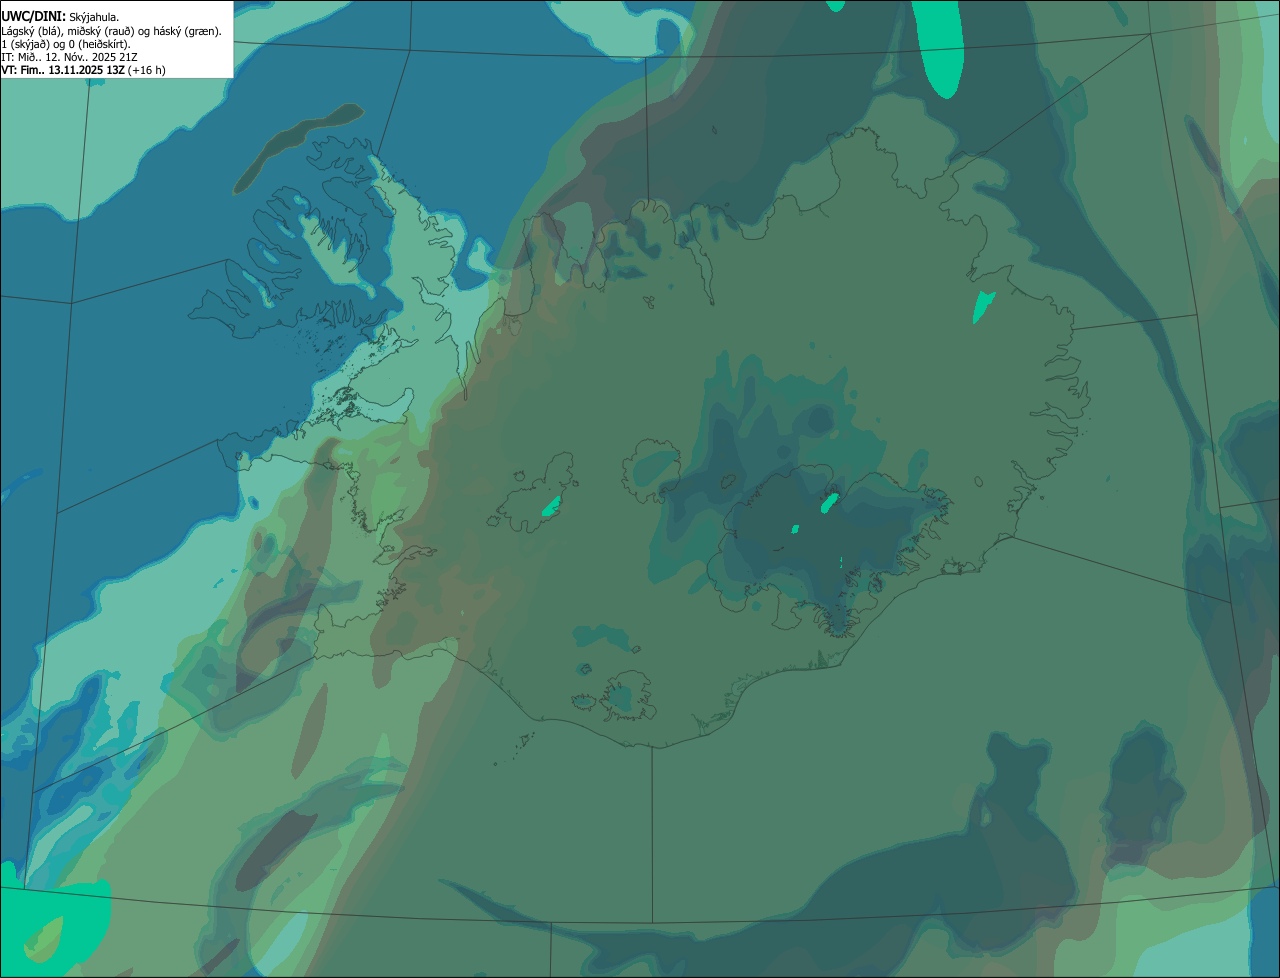The image size is (1280, 978).
Task: Click the "UWC/DINI:" bold heading
Action: [33, 16]
